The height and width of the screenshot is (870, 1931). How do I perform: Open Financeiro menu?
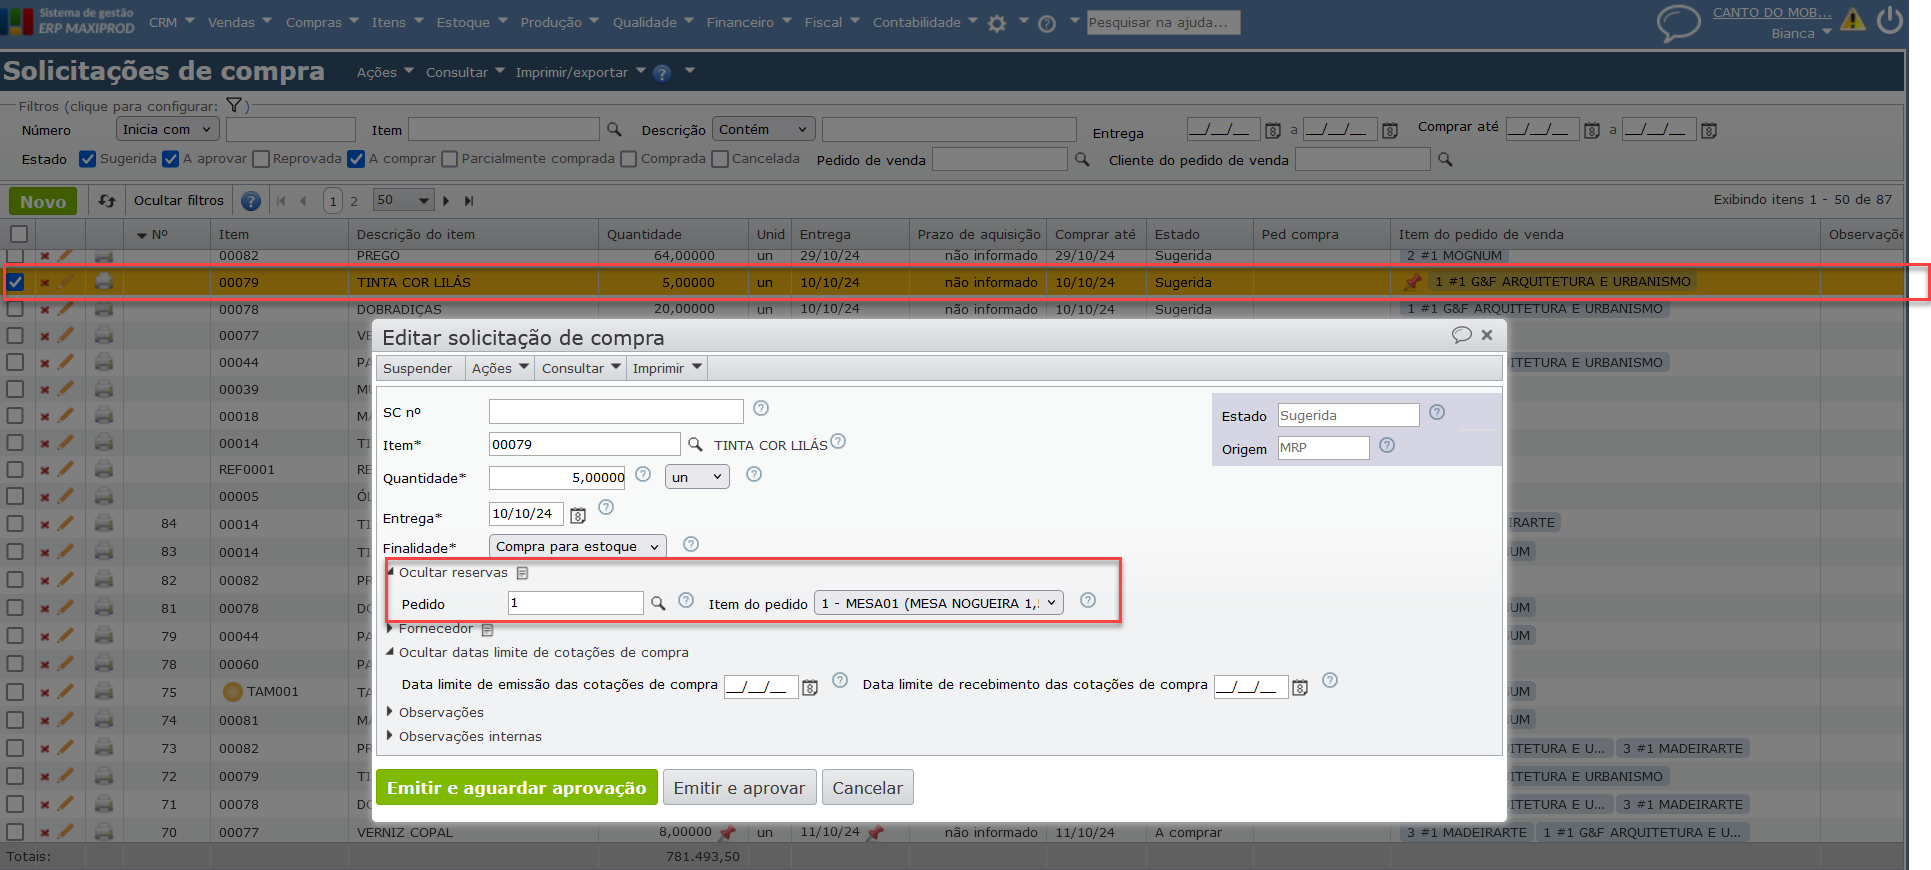coord(749,22)
